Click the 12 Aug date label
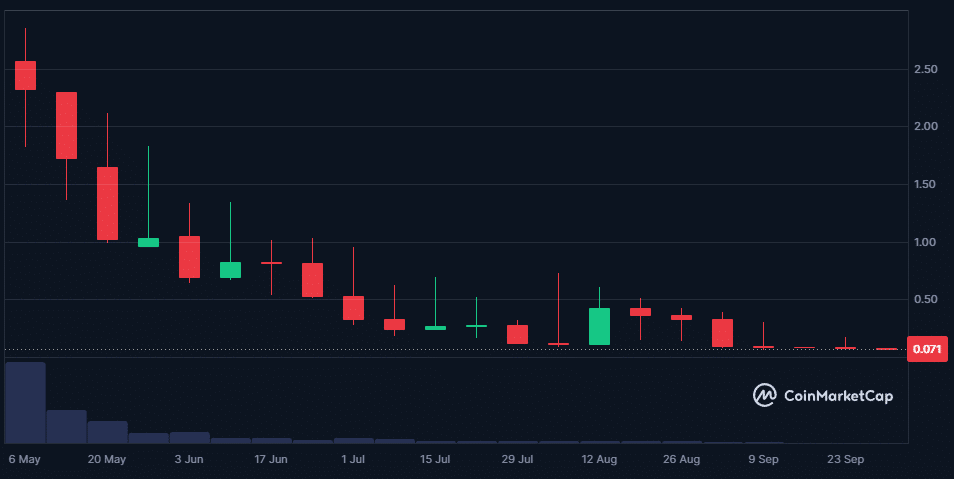The width and height of the screenshot is (954, 479). 599,460
